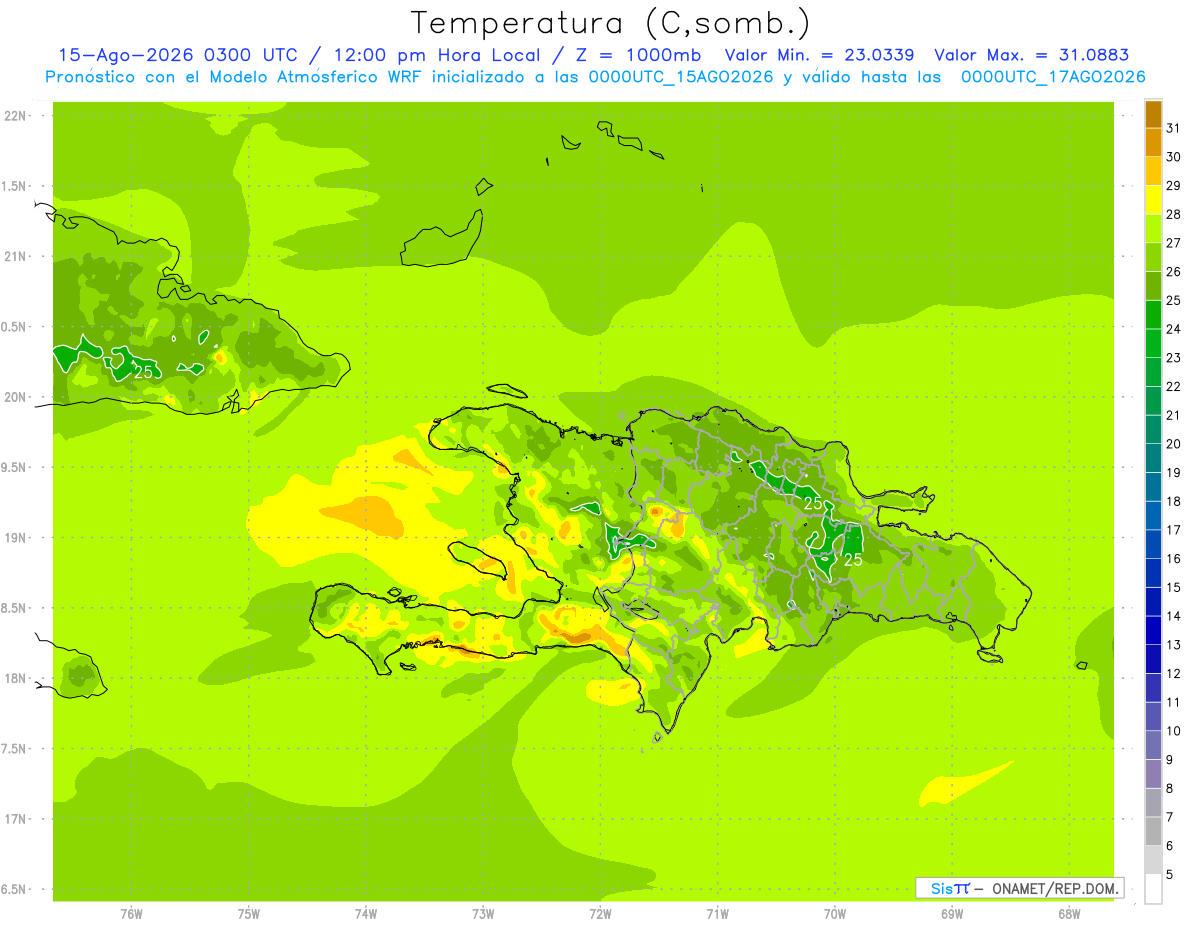
Task: Select the dark orange legend band above 31
Action: pos(1153,114)
